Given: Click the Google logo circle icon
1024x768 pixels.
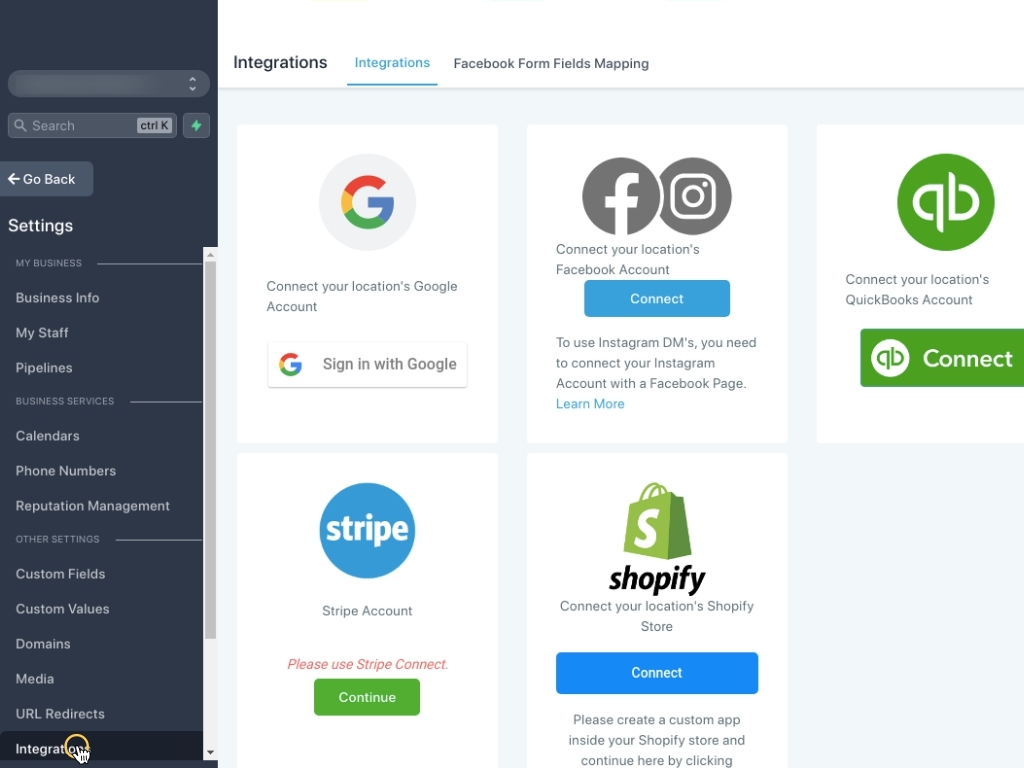Looking at the screenshot, I should click(x=367, y=202).
